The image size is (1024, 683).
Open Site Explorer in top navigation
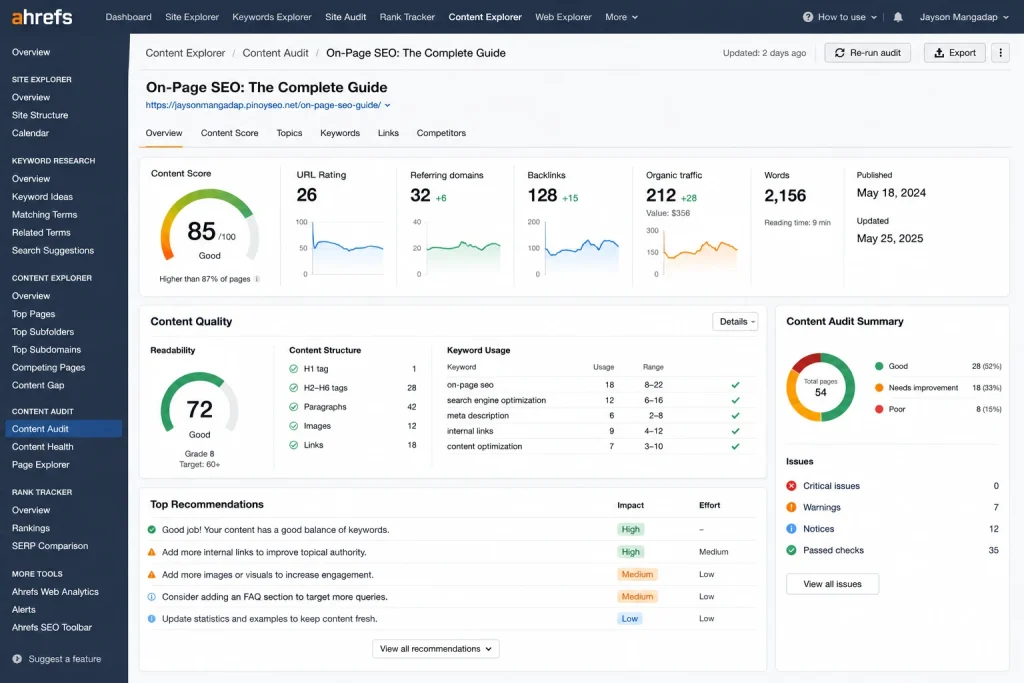click(x=192, y=17)
